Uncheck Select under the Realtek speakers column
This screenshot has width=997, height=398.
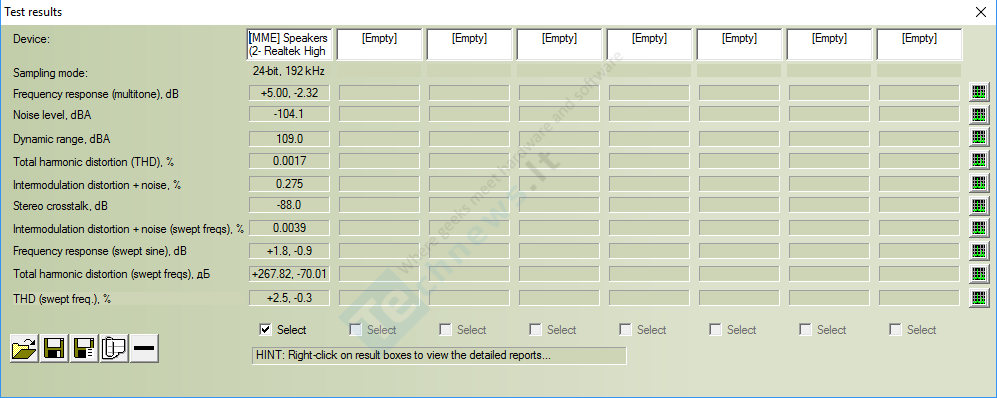click(x=266, y=329)
